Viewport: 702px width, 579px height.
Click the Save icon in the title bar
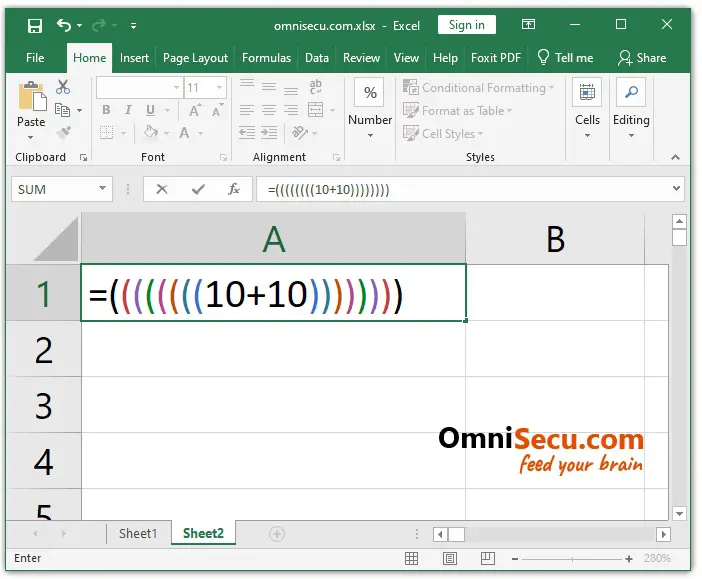[35, 26]
